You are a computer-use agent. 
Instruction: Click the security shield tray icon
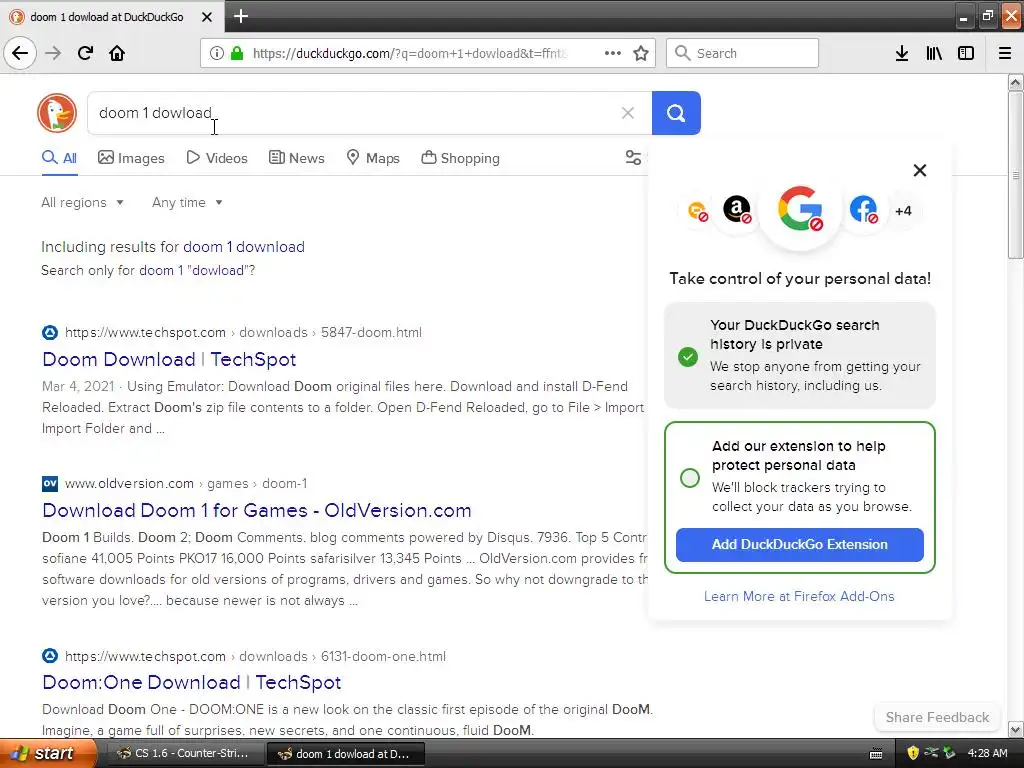coord(913,753)
